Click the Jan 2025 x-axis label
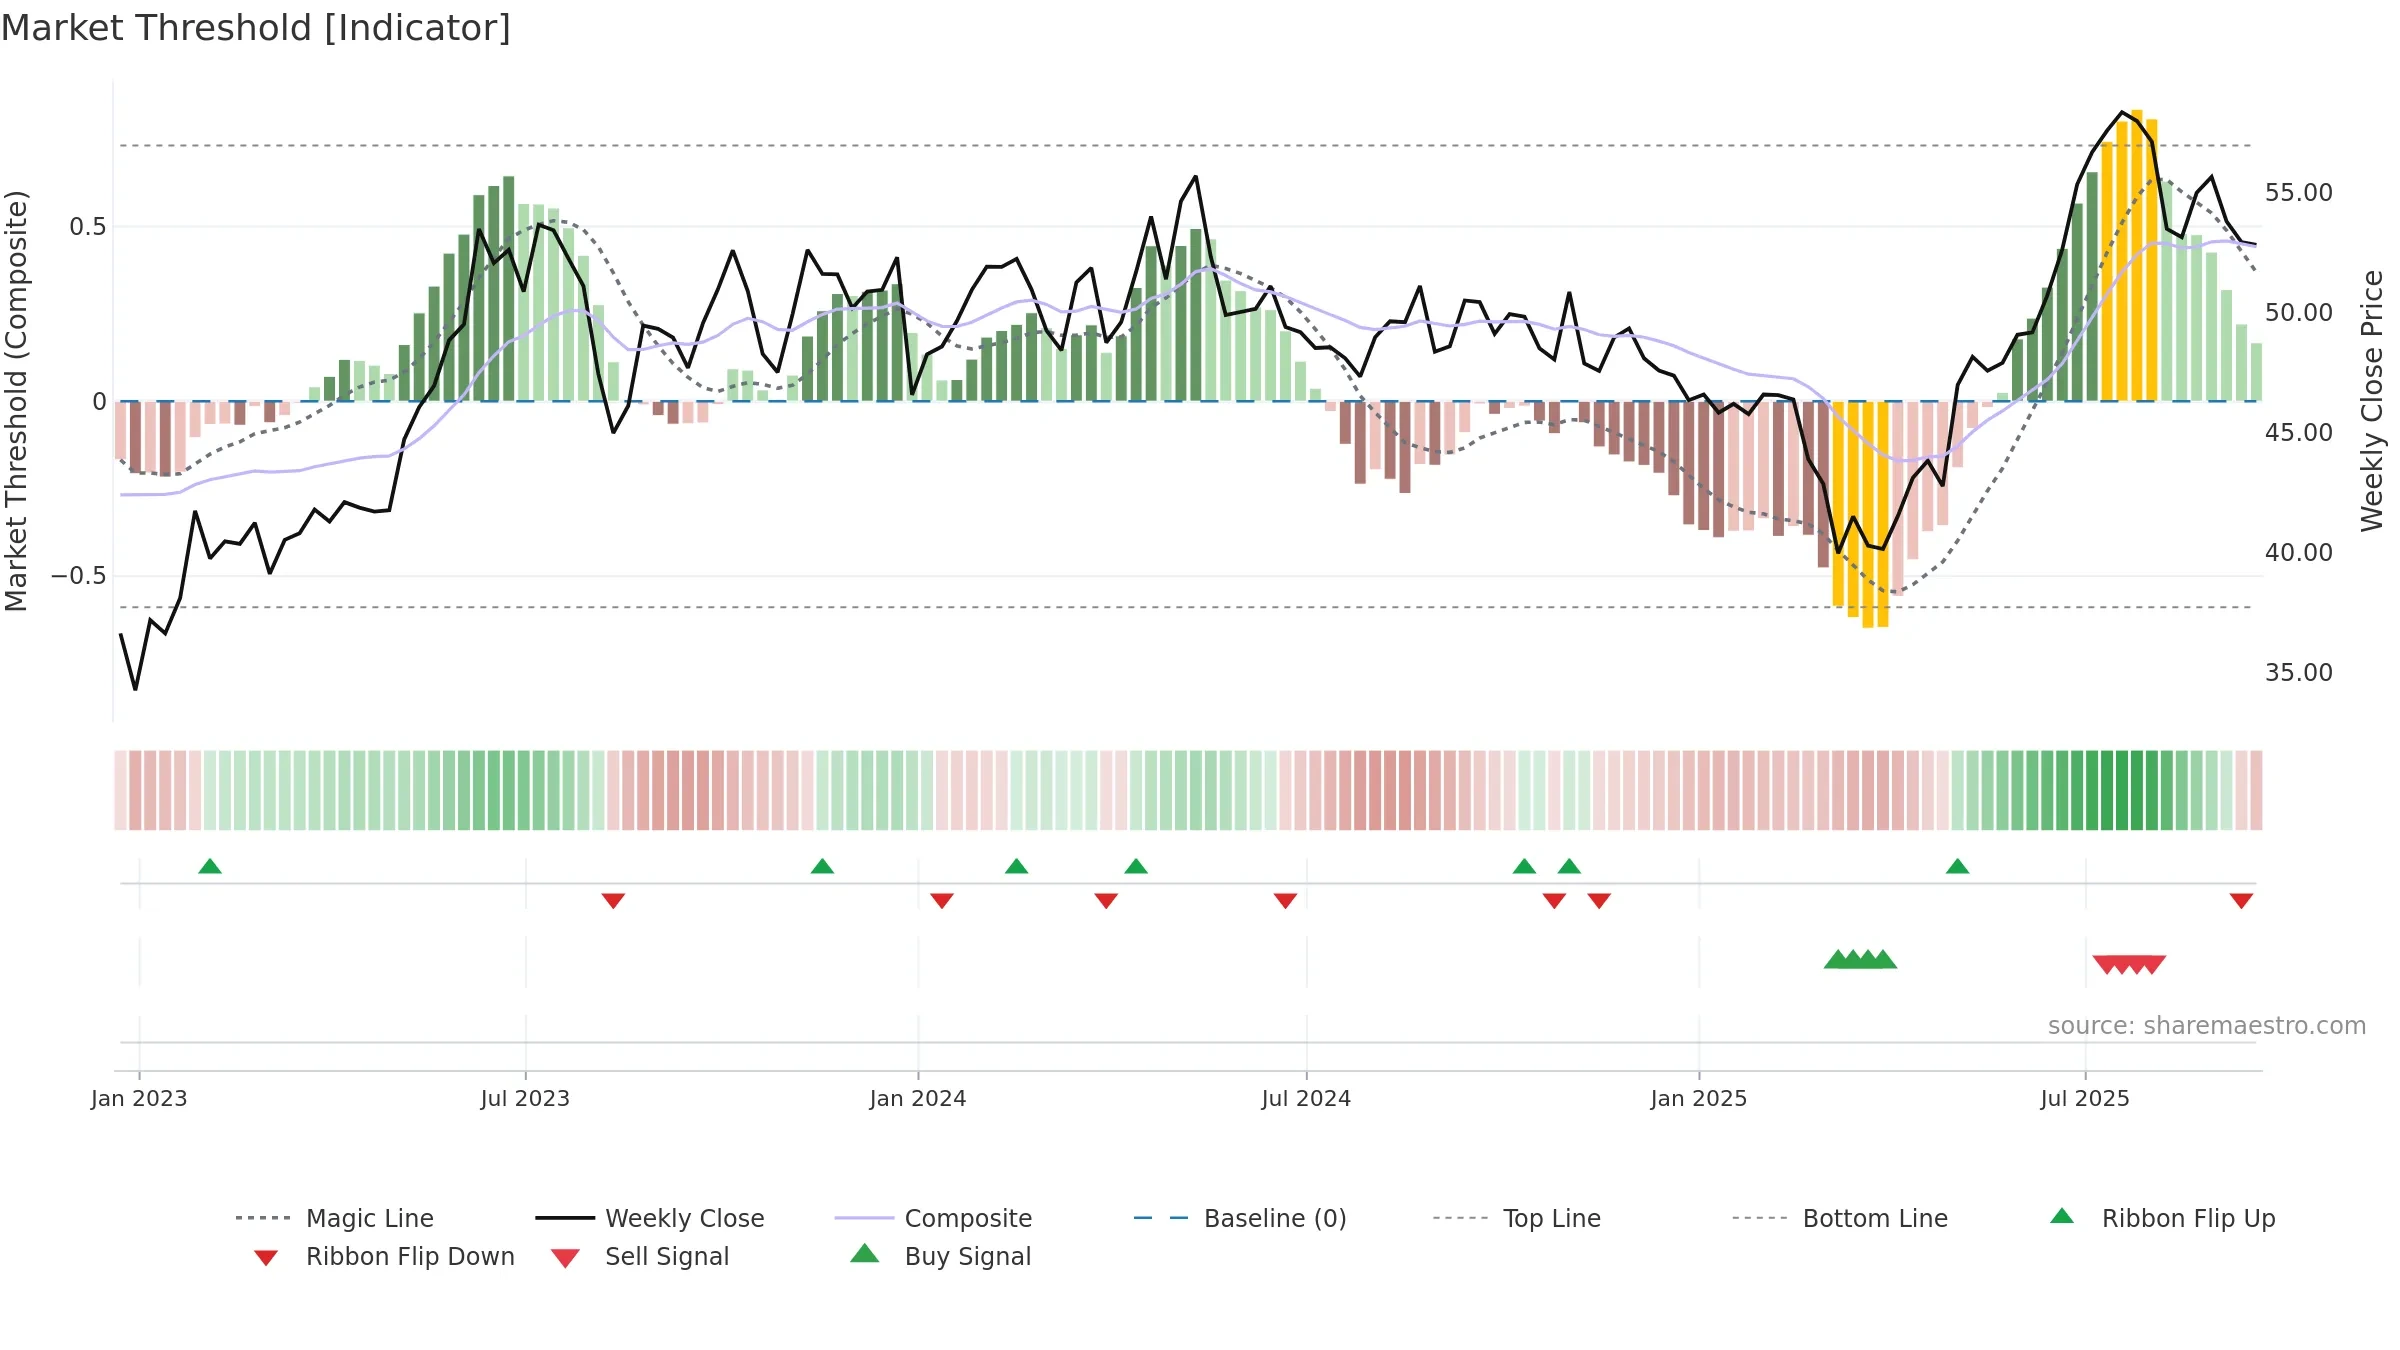 coord(1699,1099)
